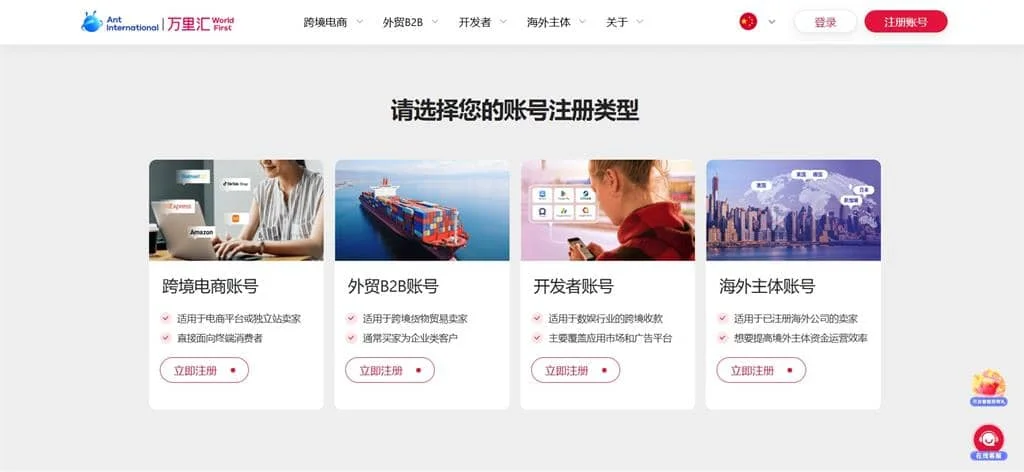Open the online customer service headset icon

tap(988, 439)
